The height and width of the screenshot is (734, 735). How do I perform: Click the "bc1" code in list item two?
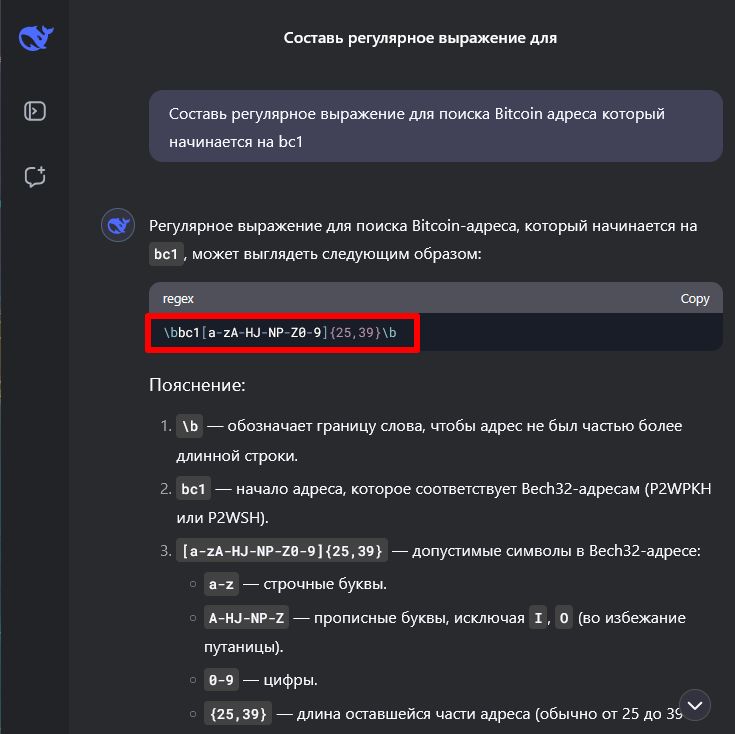[192, 490]
